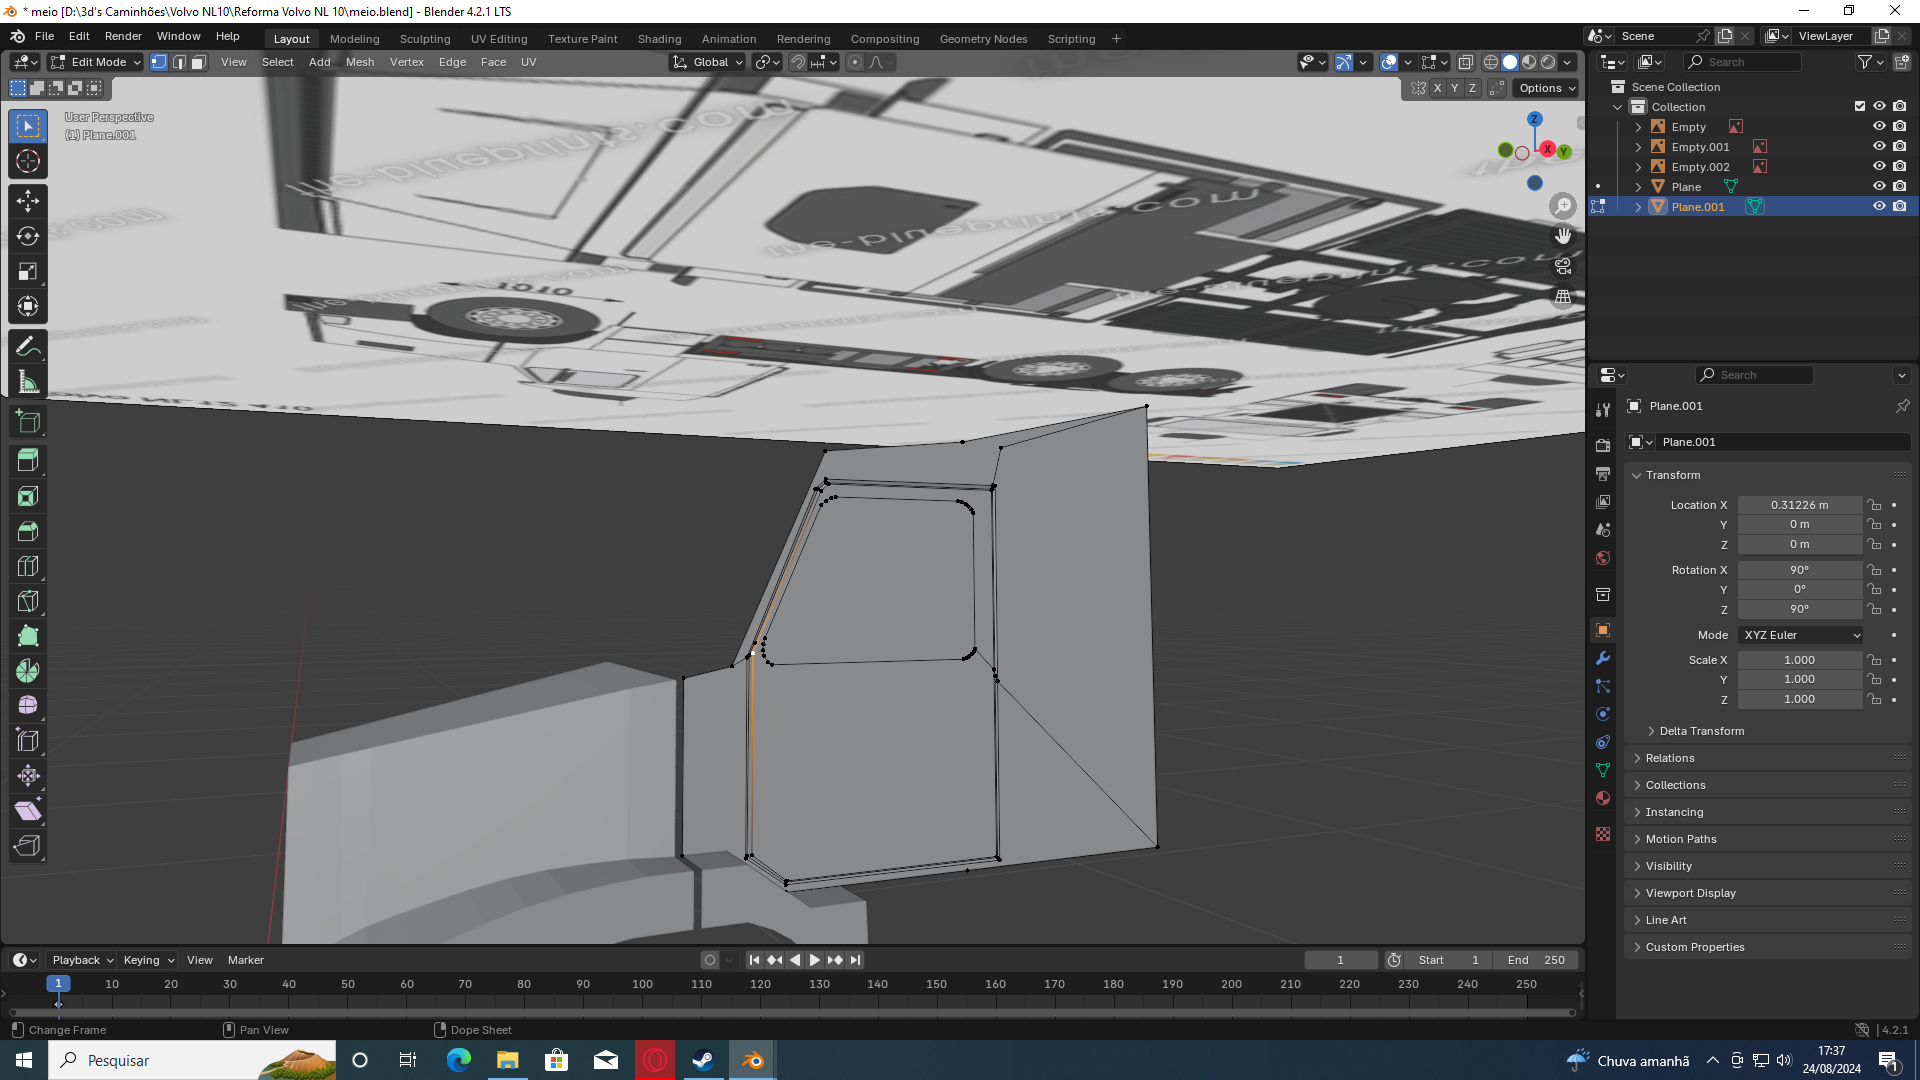Select the Extrude Region tool

[28, 461]
